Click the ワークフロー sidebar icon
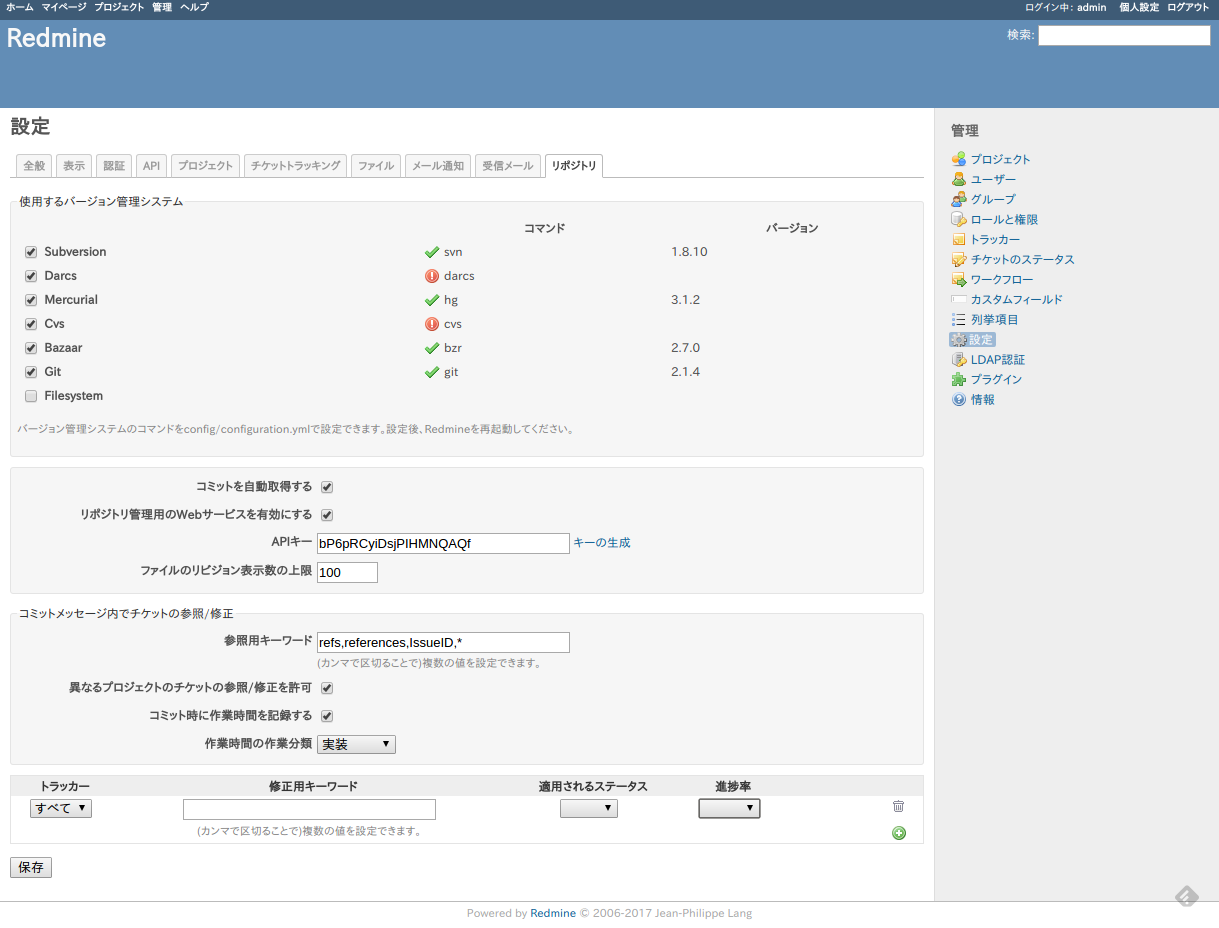 coord(959,279)
